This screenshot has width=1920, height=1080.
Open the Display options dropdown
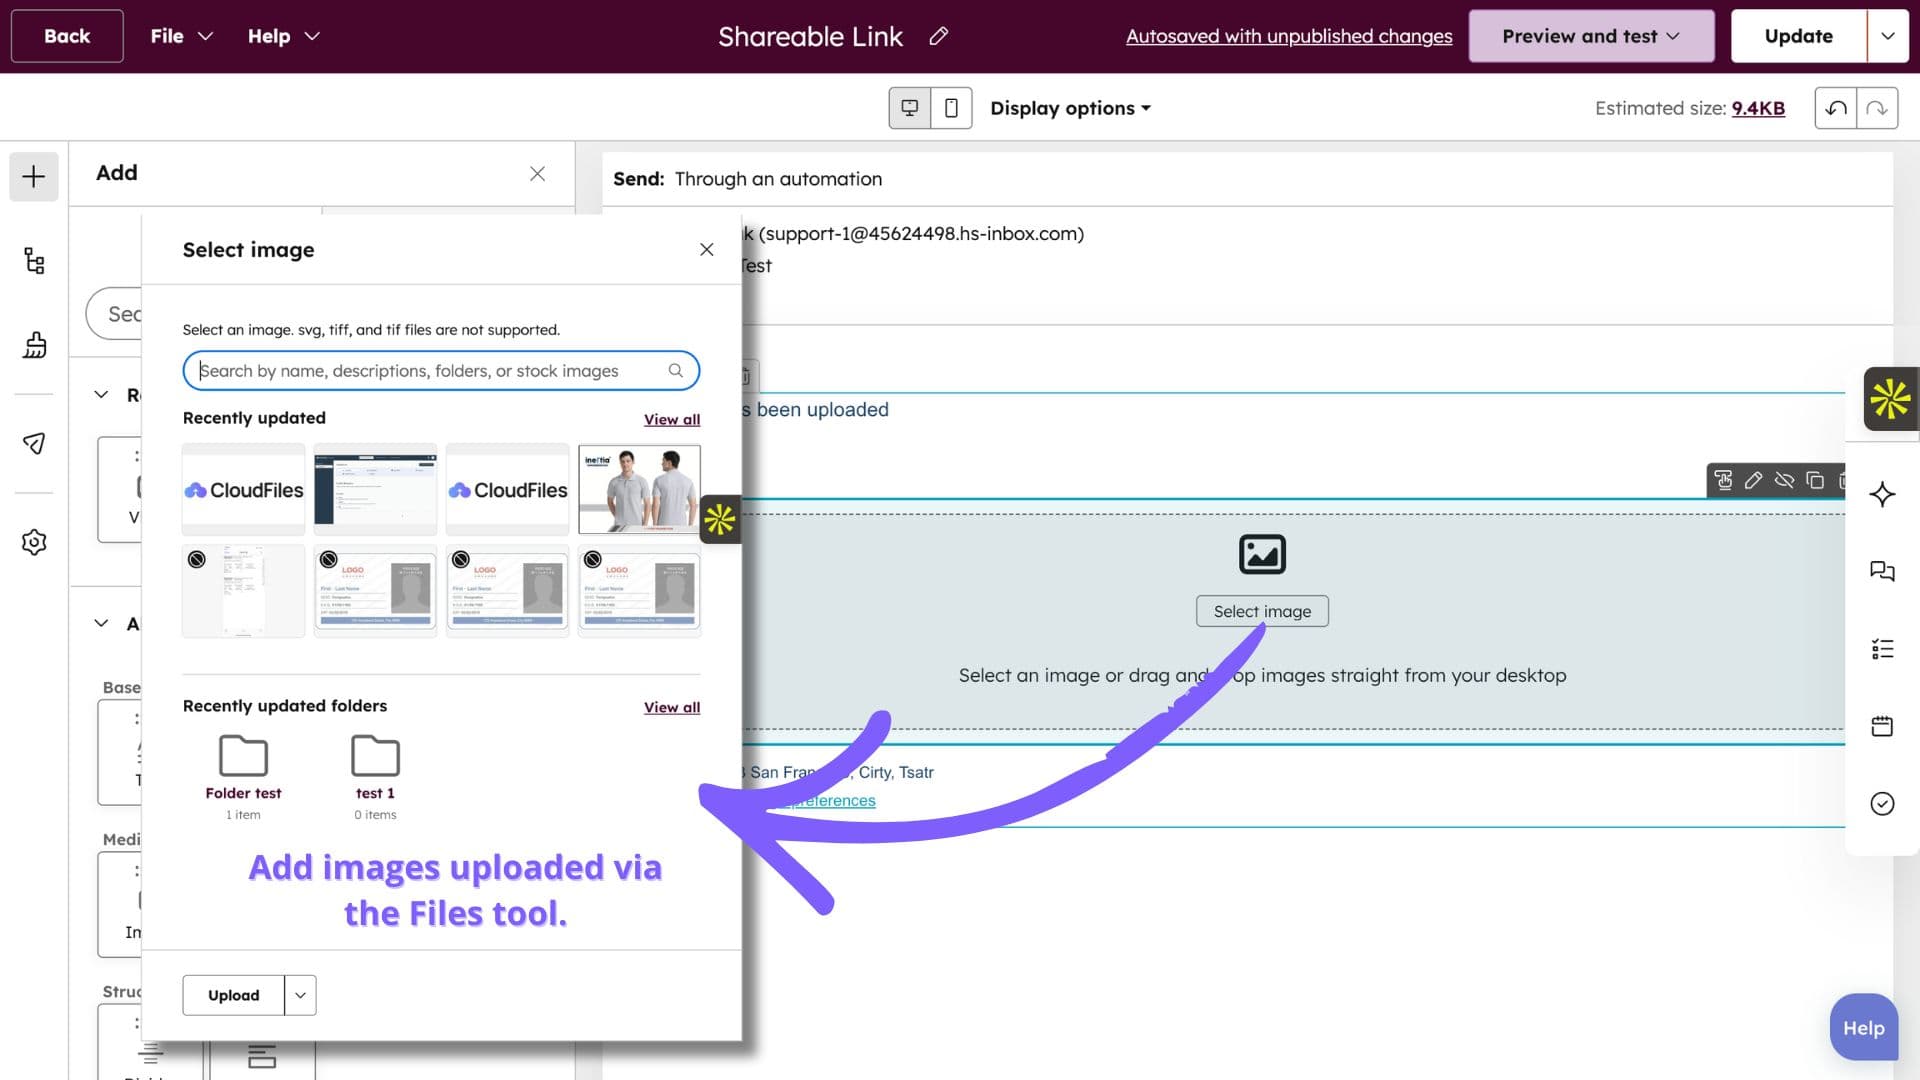(1069, 108)
